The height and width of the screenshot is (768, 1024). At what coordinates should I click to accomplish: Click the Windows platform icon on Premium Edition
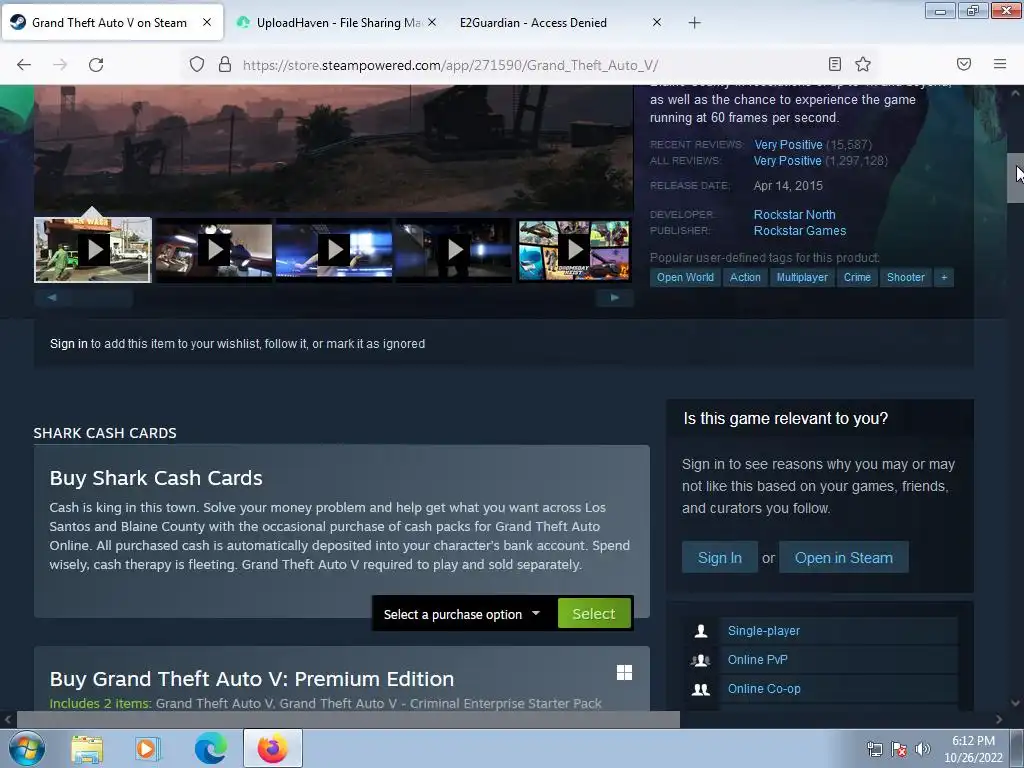pyautogui.click(x=624, y=673)
